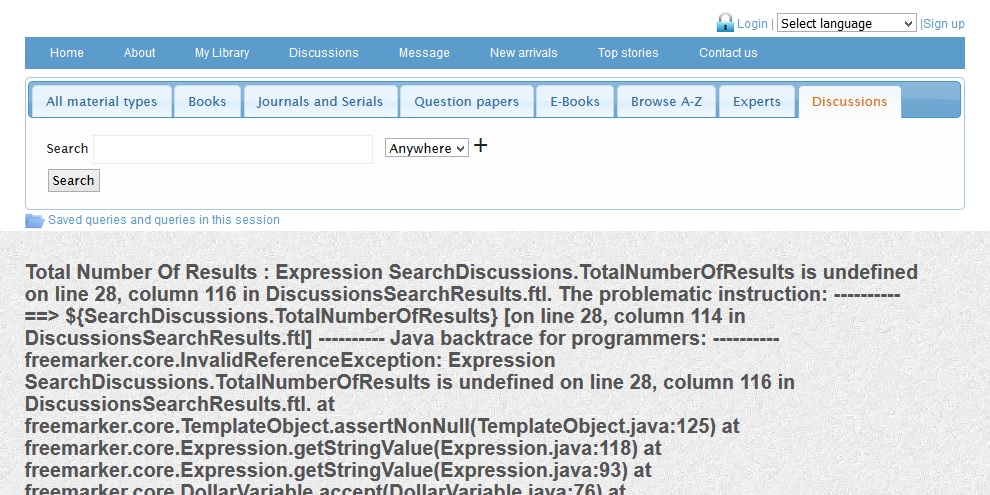Screen dimensions: 990x495
Task: Select the Journals and Serials tab
Action: (320, 102)
